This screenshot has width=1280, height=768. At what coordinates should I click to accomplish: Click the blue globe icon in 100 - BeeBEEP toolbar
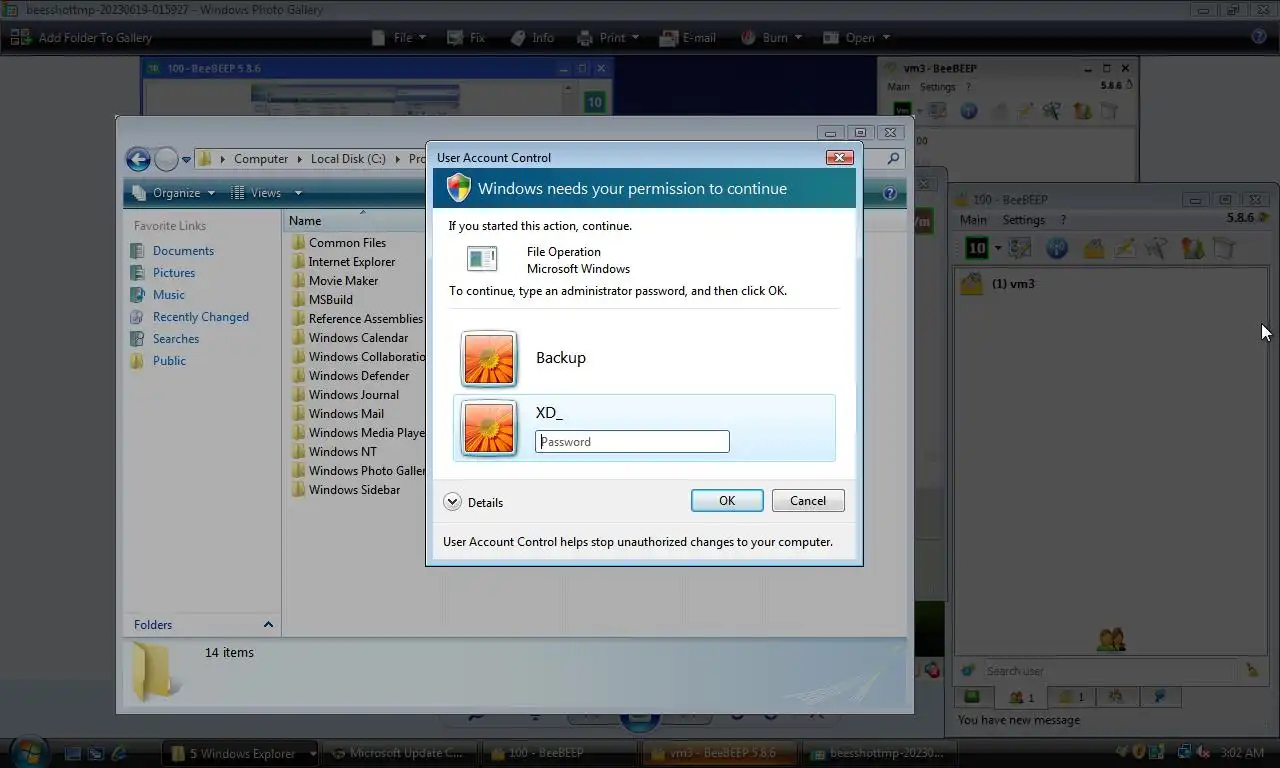(1057, 248)
